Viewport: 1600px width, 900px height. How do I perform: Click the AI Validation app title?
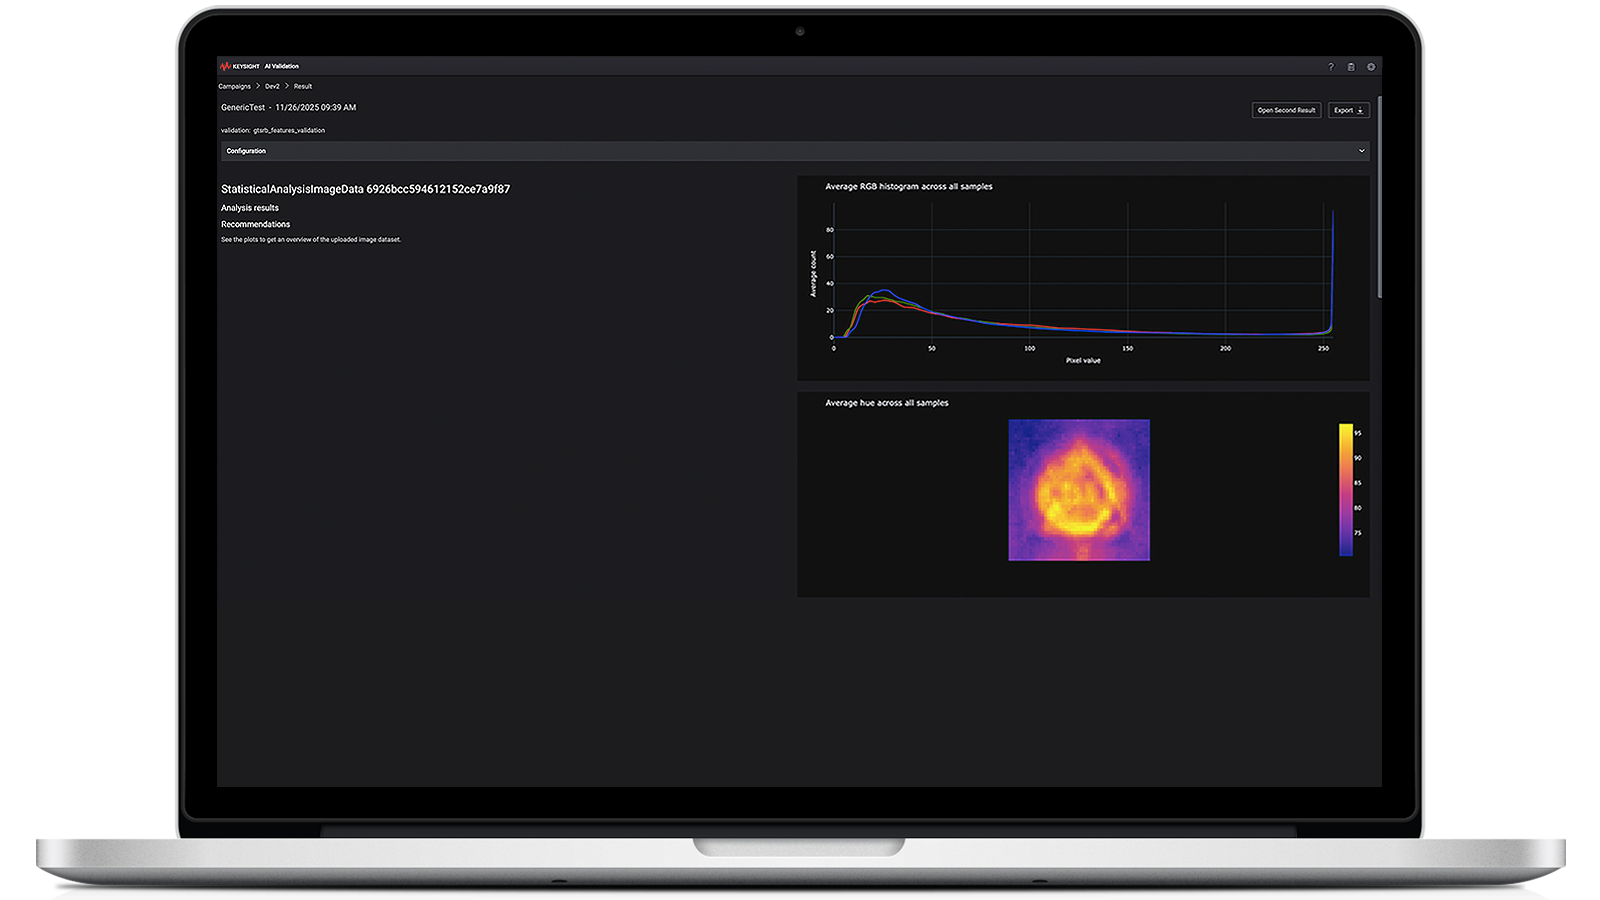coord(282,66)
